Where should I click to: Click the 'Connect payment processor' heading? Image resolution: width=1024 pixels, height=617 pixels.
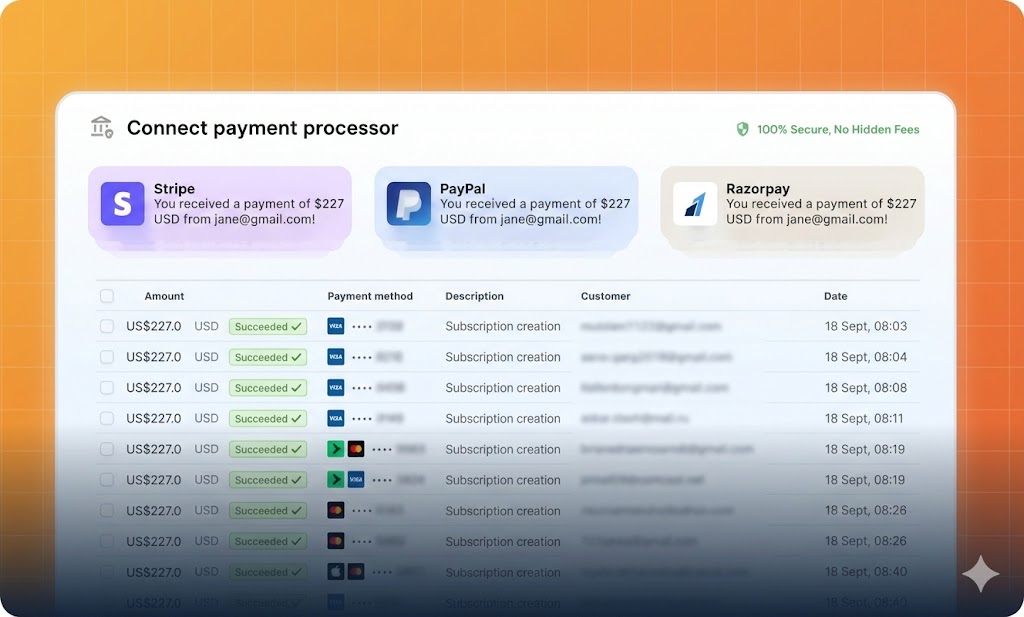[263, 128]
